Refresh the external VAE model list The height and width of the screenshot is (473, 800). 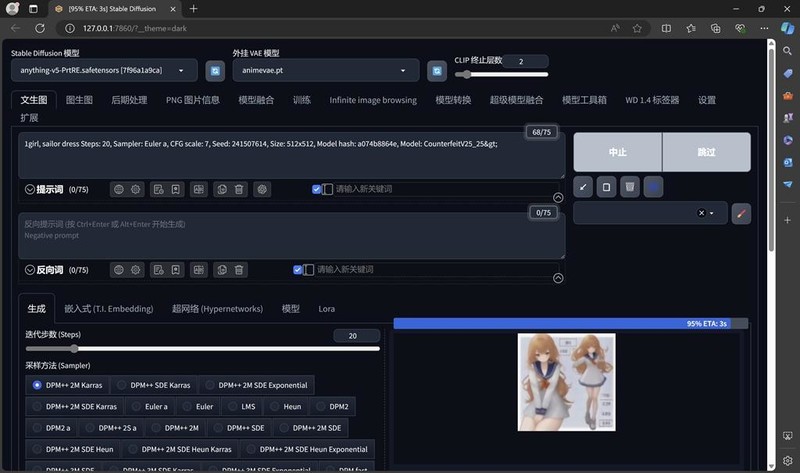pyautogui.click(x=437, y=71)
